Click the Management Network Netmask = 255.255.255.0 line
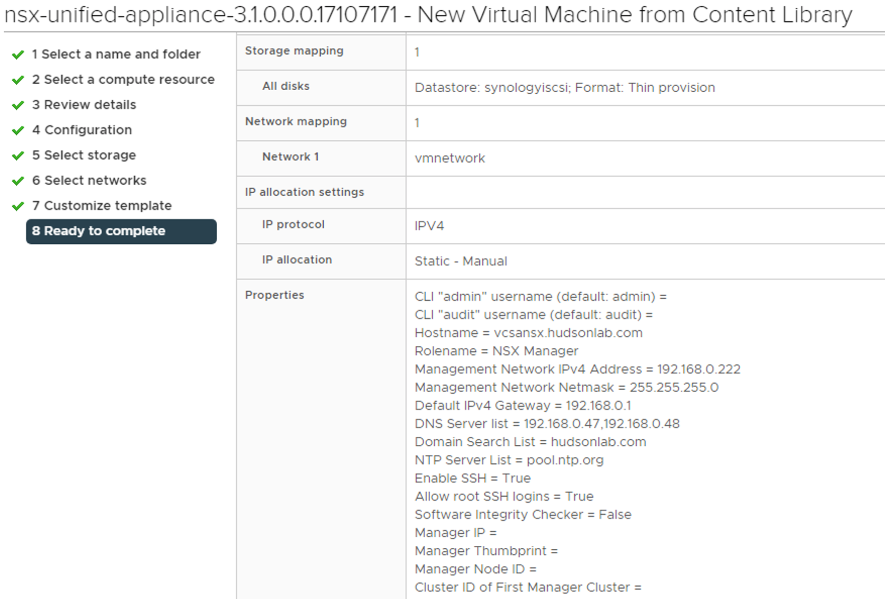 coord(566,387)
